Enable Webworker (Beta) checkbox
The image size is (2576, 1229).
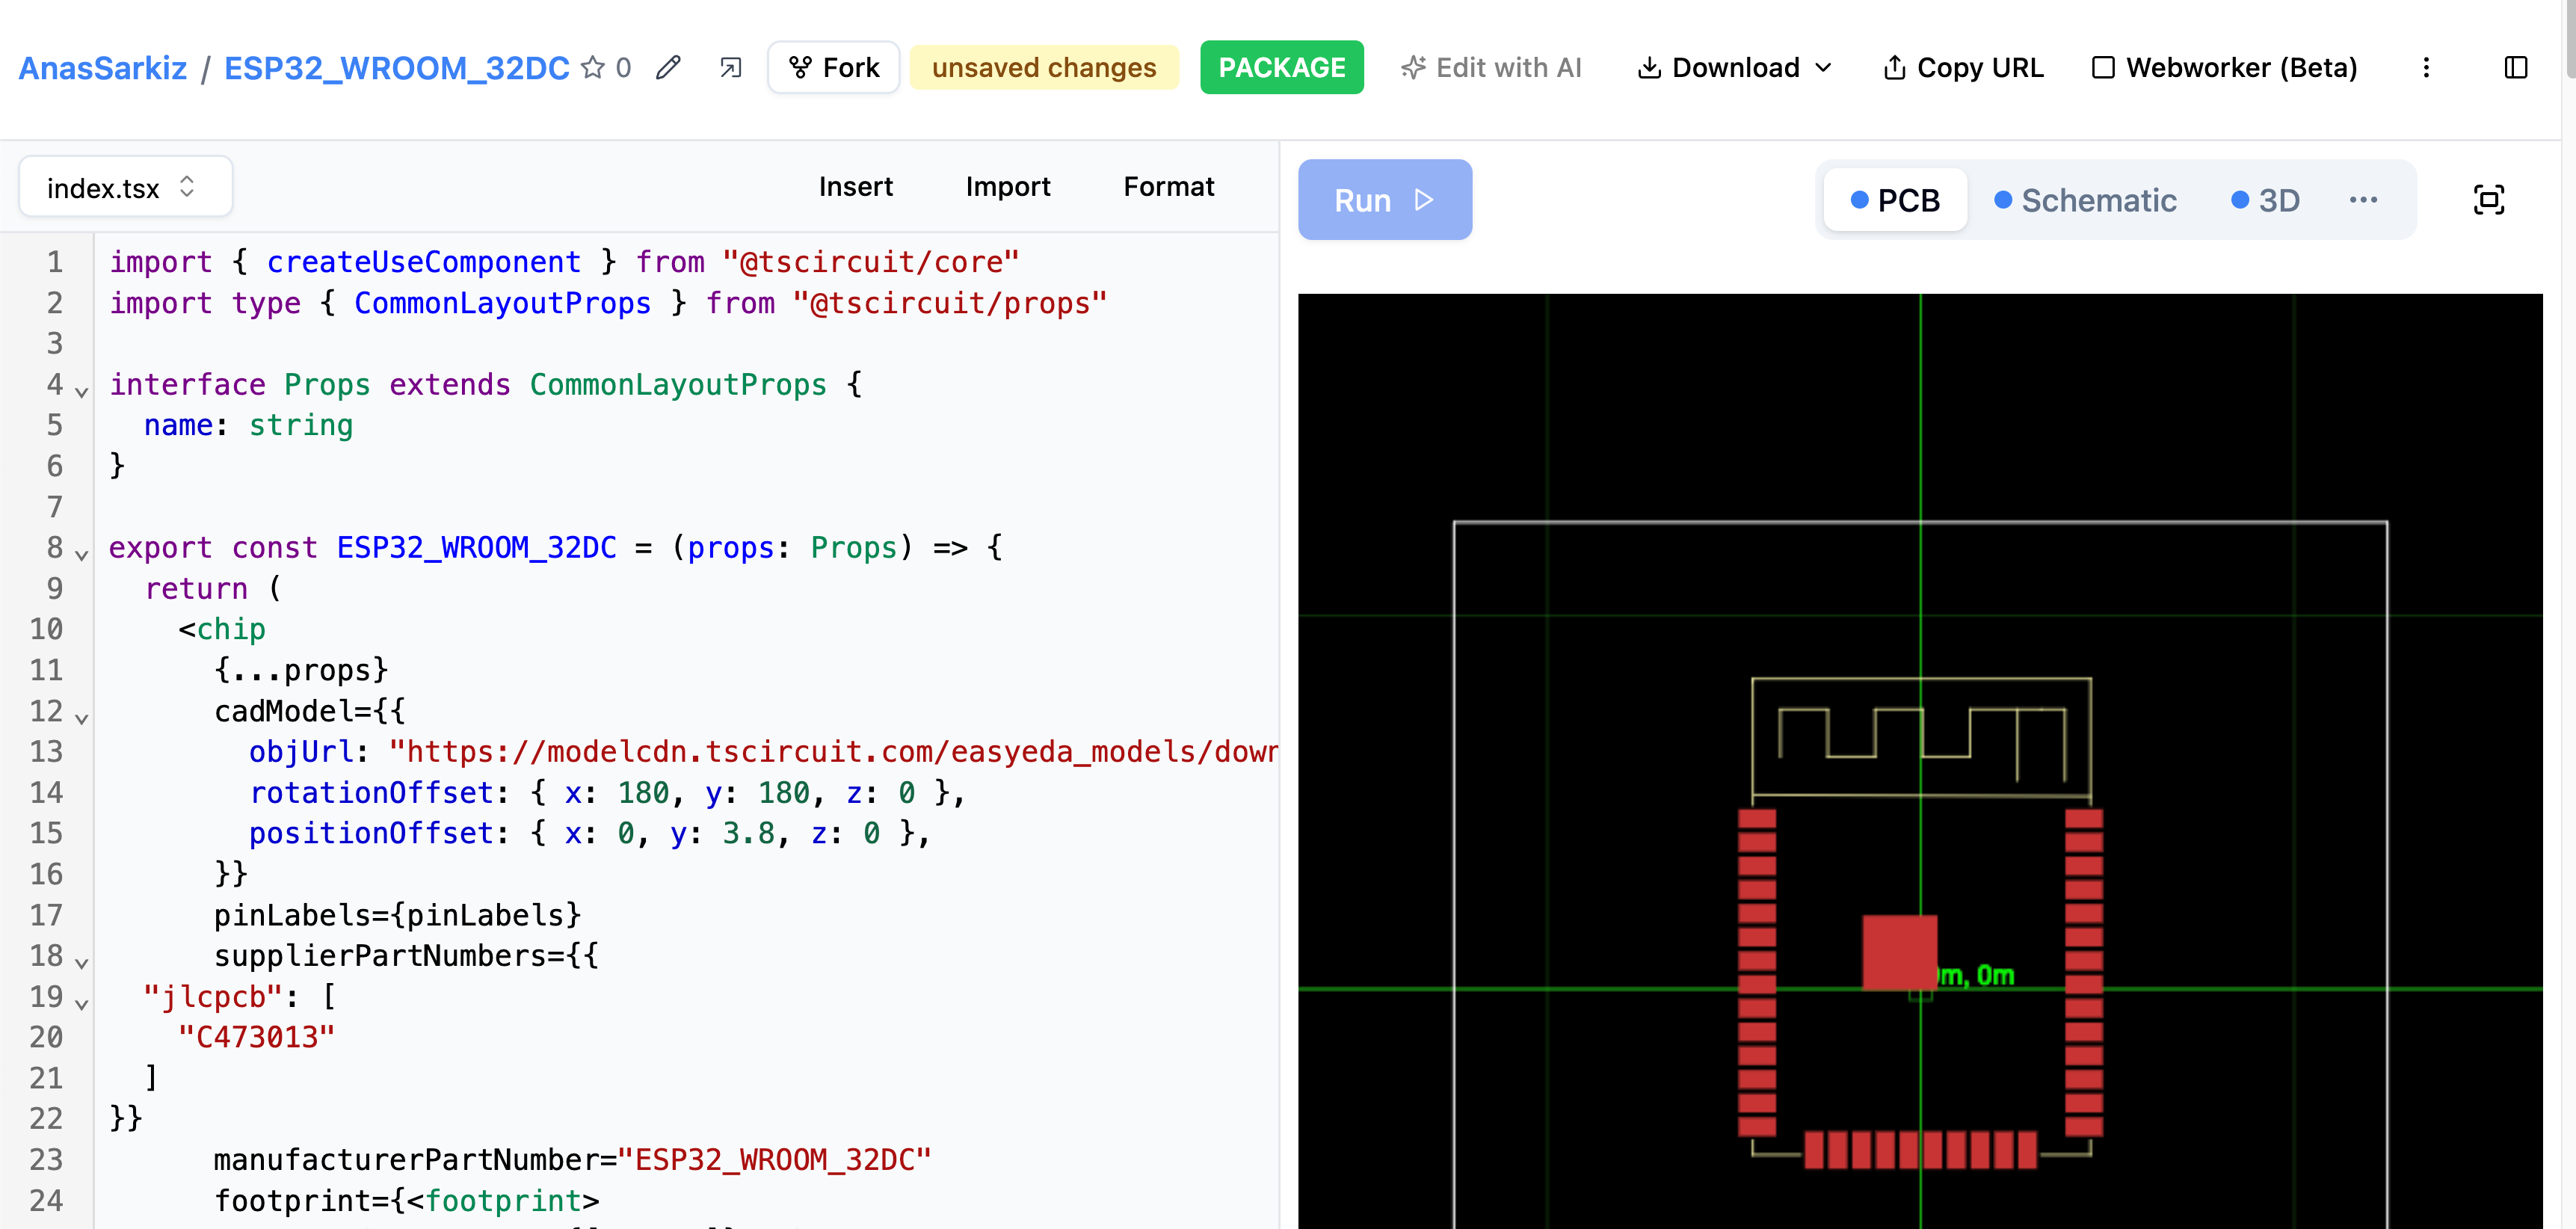(x=2103, y=67)
